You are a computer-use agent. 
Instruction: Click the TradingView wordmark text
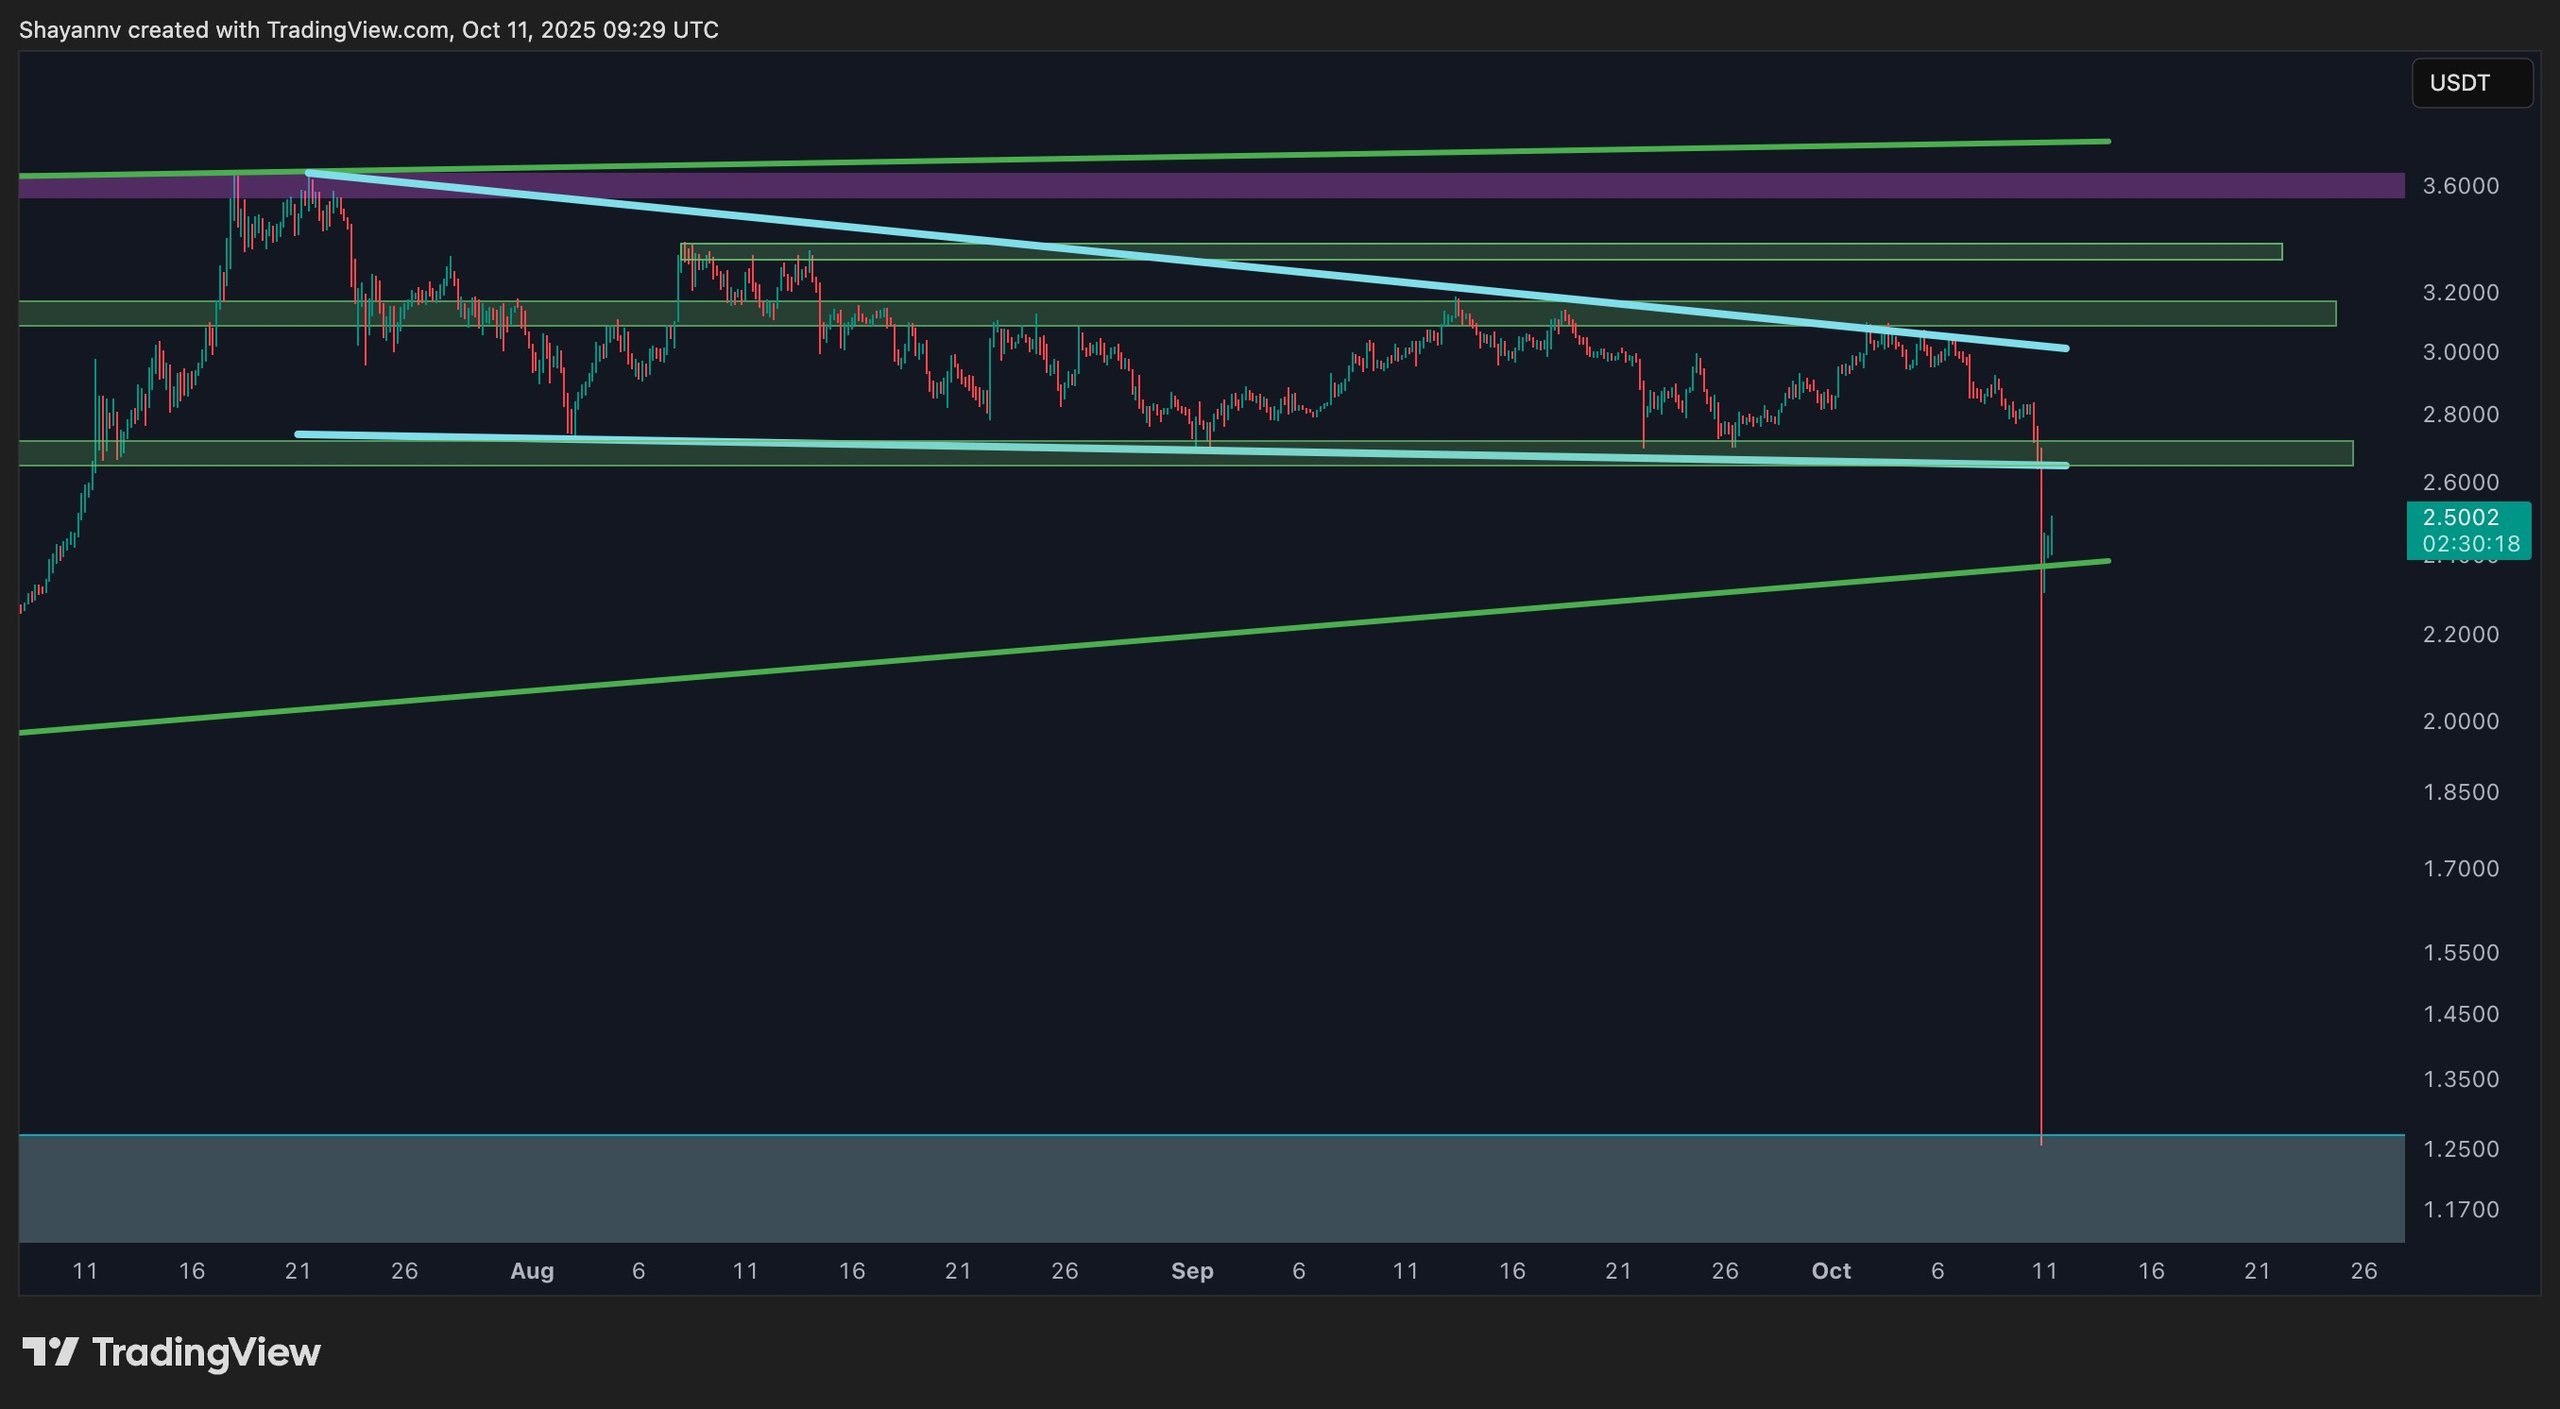point(206,1352)
